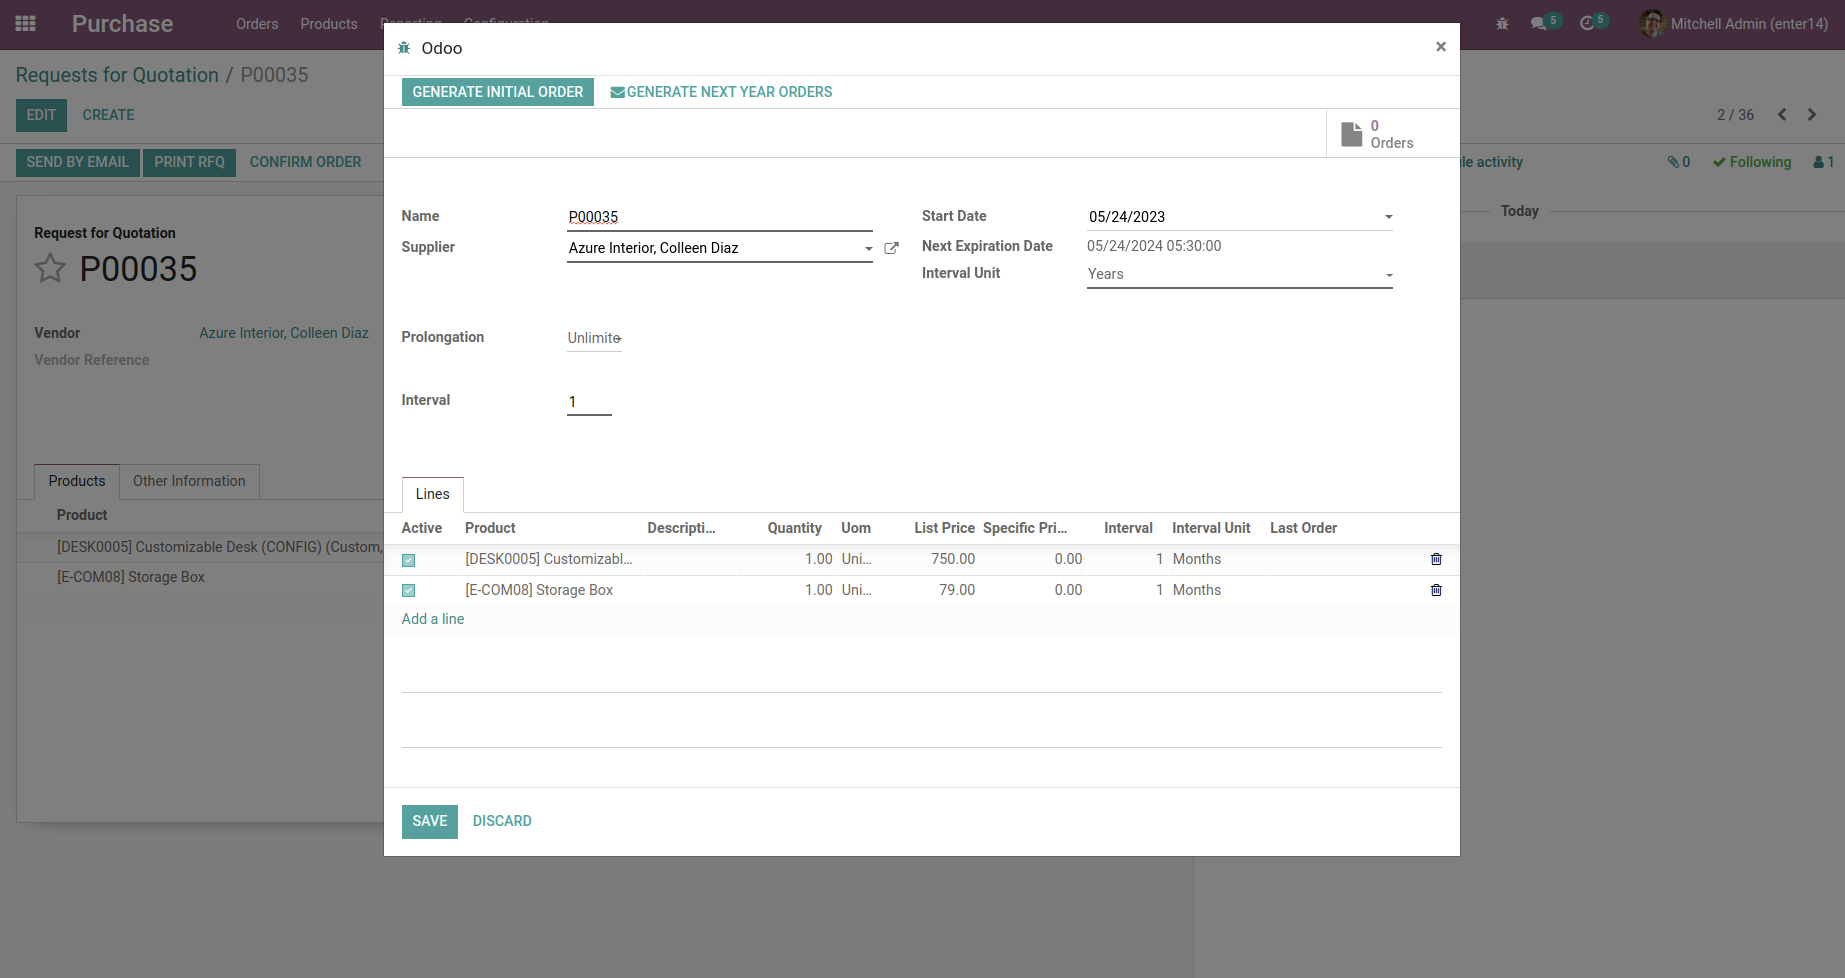The width and height of the screenshot is (1845, 978).
Task: Open the conversations chat icon
Action: pos(1538,24)
